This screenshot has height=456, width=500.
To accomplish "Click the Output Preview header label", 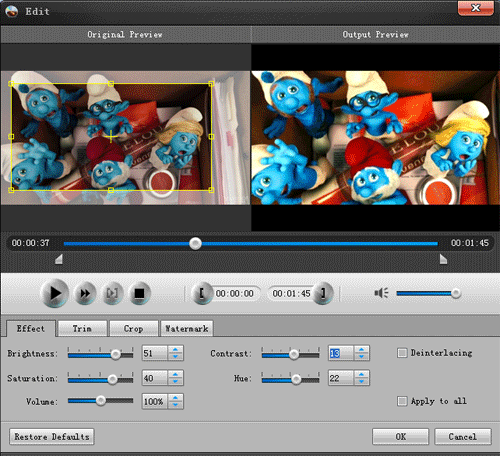I will pos(375,35).
